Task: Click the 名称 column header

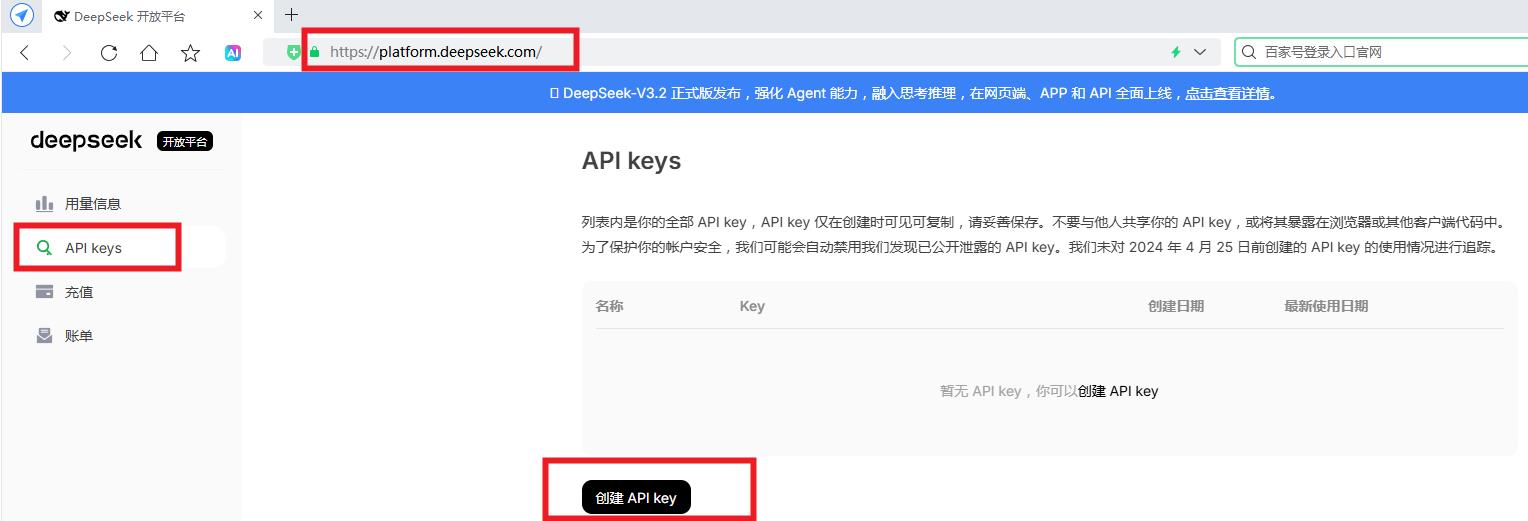Action: (609, 306)
